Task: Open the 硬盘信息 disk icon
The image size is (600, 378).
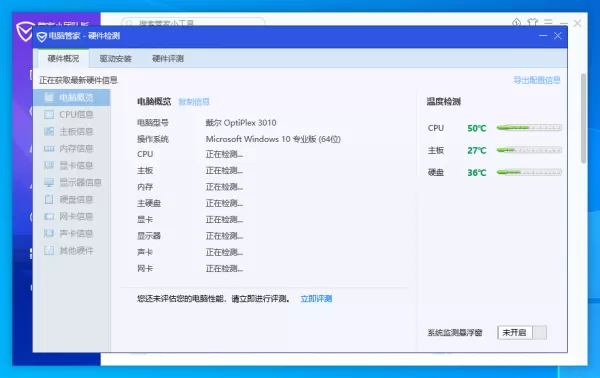Action: click(x=49, y=199)
